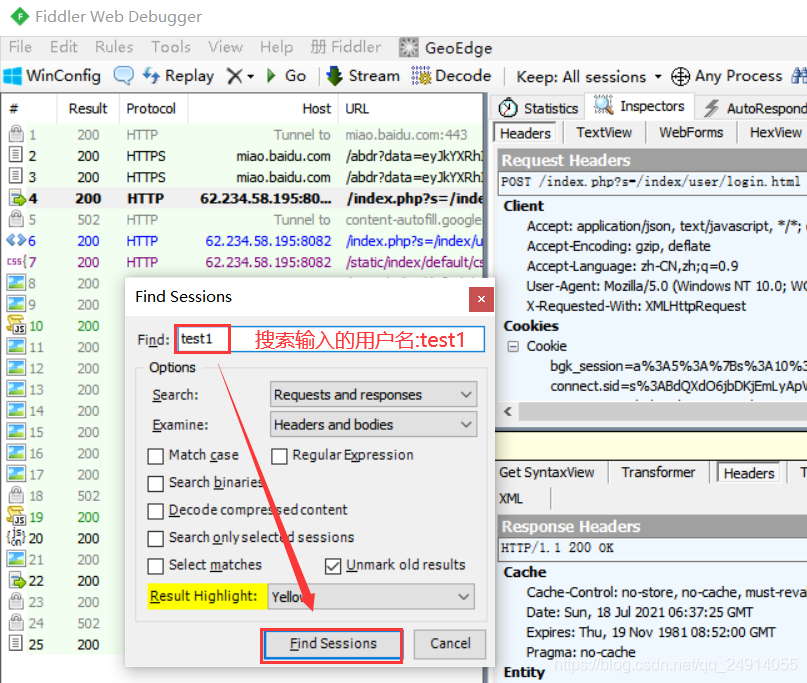The width and height of the screenshot is (807, 683).
Task: Switch to the Inspectors tab
Action: 639,106
